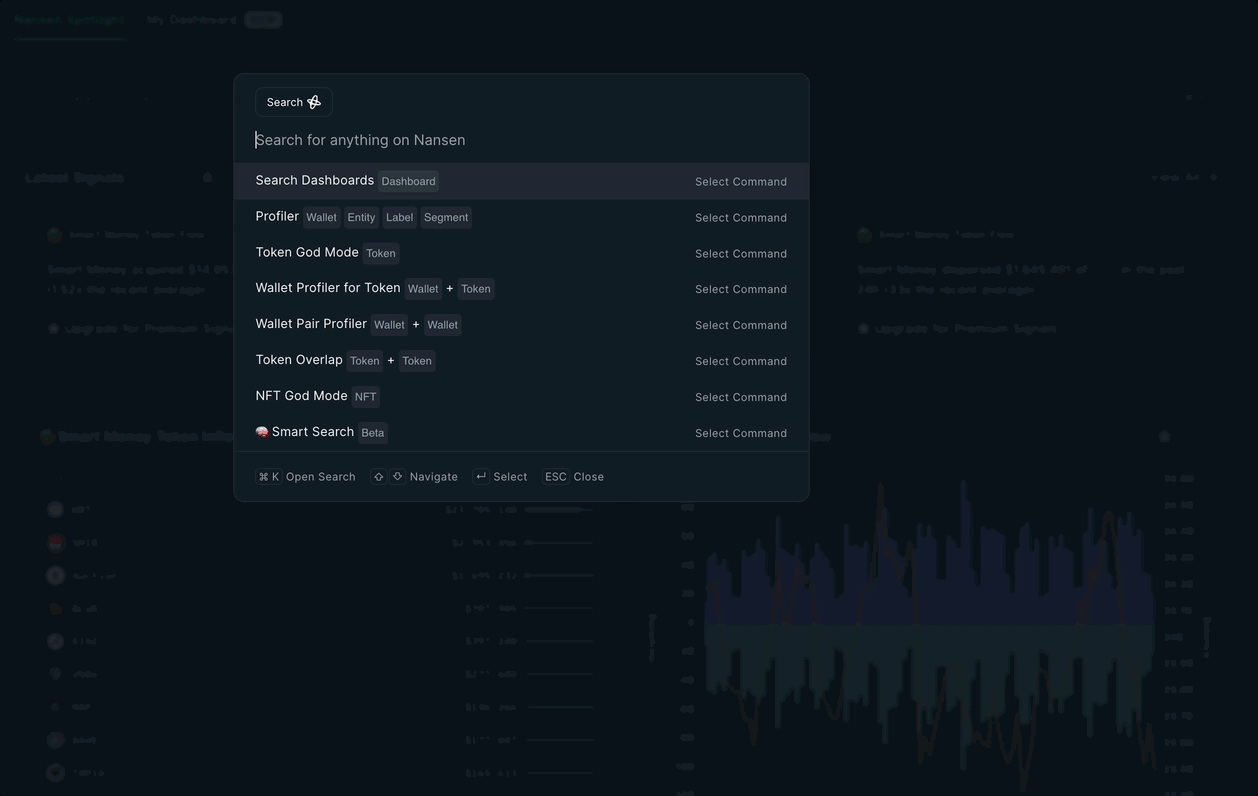Click the Token tag beside Token God Mode
The height and width of the screenshot is (796, 1258).
381,253
